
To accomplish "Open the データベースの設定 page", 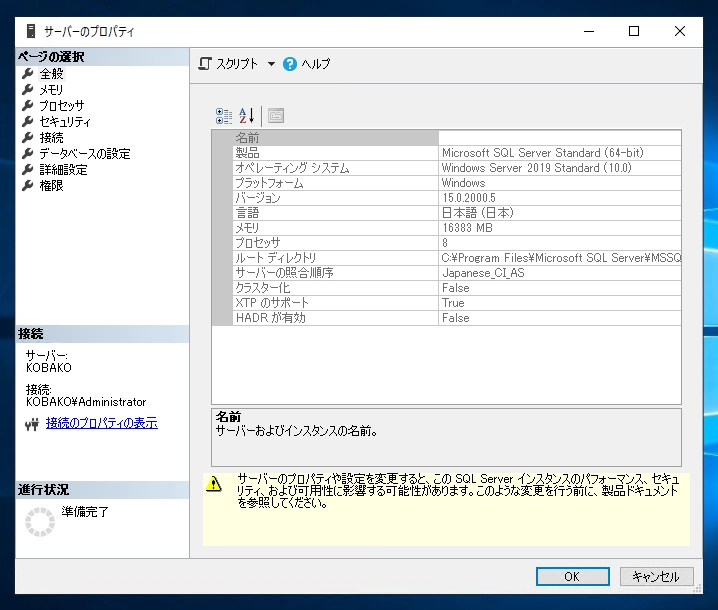I will [x=85, y=153].
